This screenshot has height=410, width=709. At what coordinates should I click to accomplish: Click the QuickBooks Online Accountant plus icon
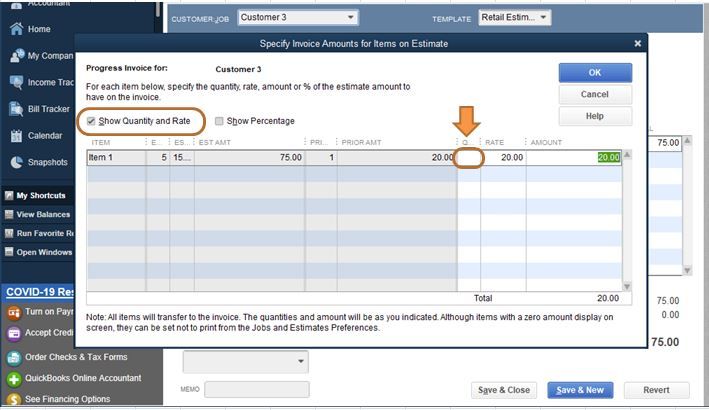click(x=14, y=379)
